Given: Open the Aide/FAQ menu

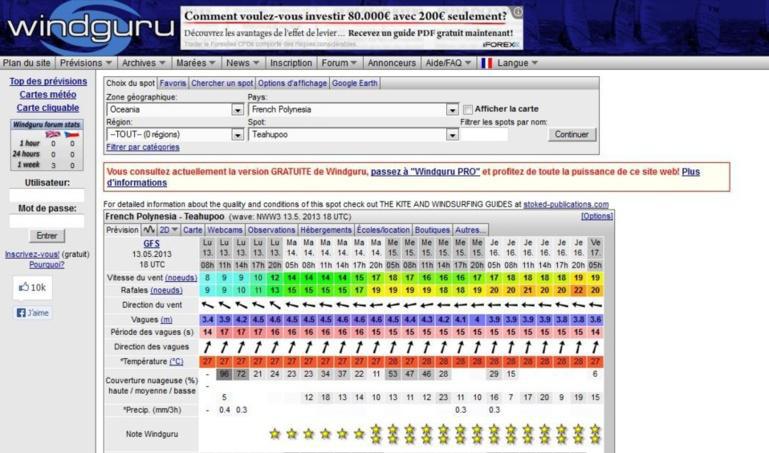Looking at the screenshot, I should pyautogui.click(x=448, y=63).
